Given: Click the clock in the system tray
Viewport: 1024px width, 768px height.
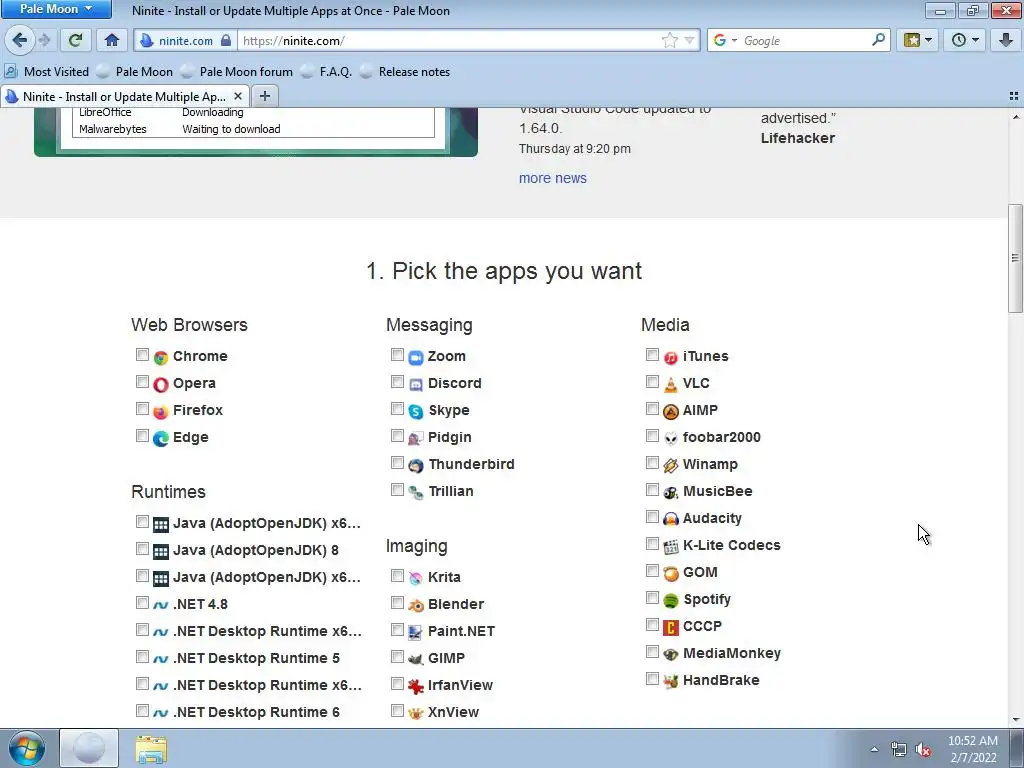Looking at the screenshot, I should pyautogui.click(x=973, y=749).
